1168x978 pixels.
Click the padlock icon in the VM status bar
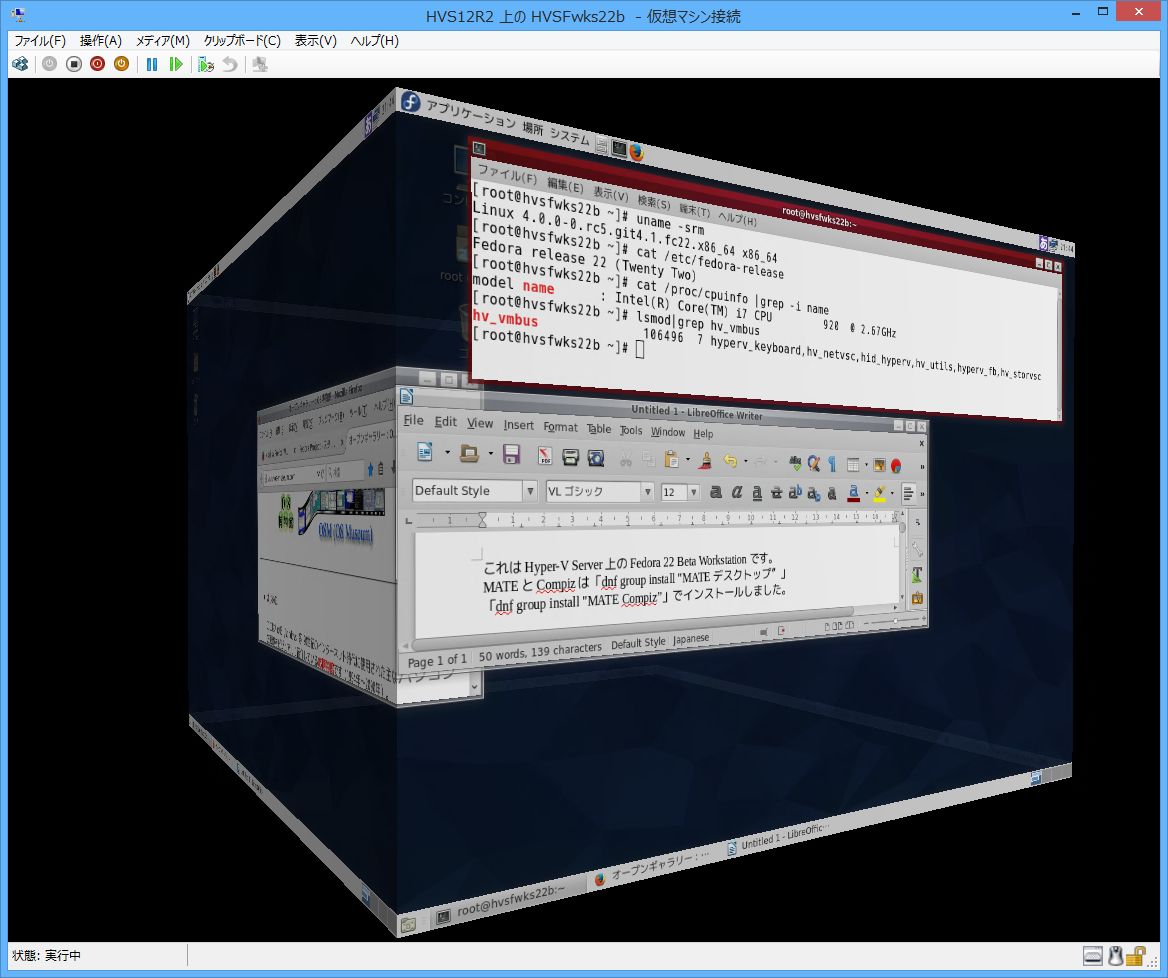pyautogui.click(x=1135, y=956)
